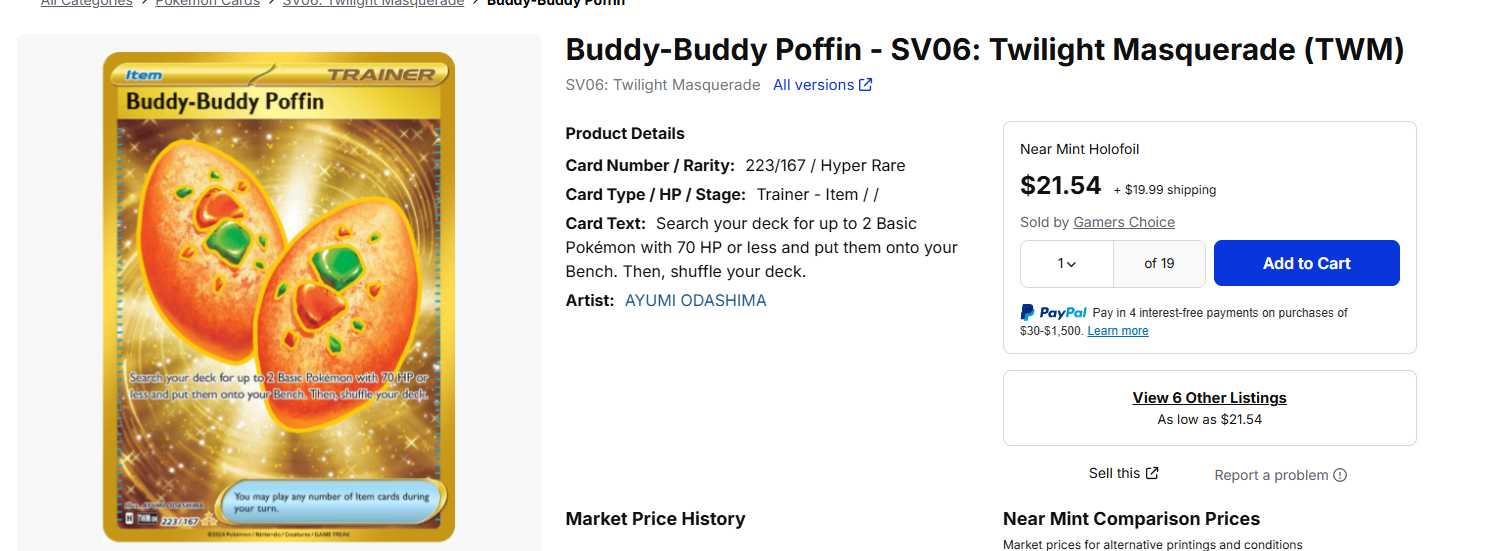Open the All versions link
Viewport: 1508px width, 551px height.
tap(813, 85)
